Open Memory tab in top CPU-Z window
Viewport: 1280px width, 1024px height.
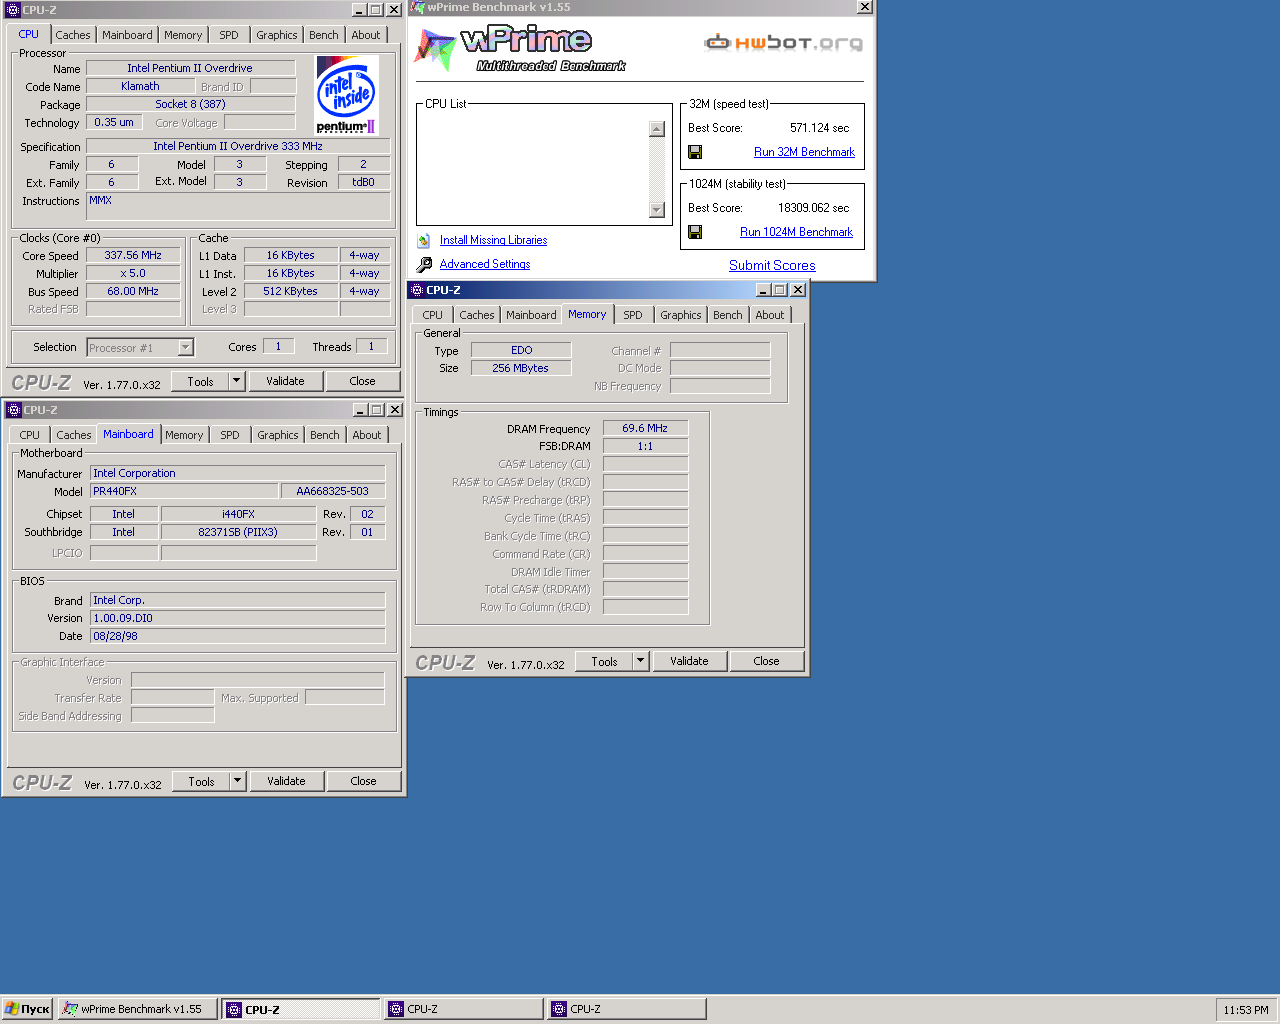coord(183,35)
